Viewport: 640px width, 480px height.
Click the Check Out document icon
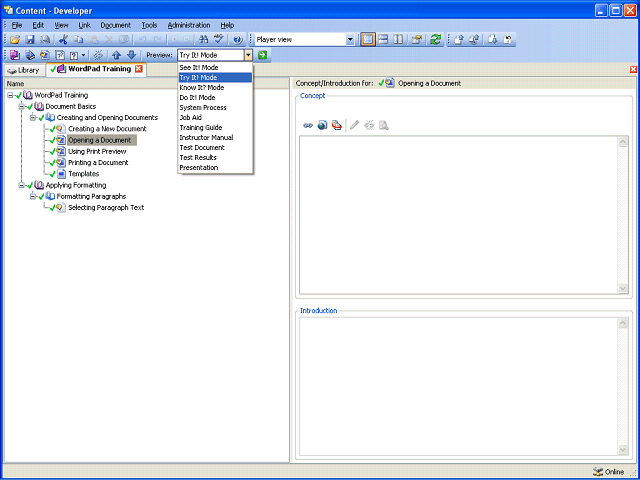(x=493, y=40)
